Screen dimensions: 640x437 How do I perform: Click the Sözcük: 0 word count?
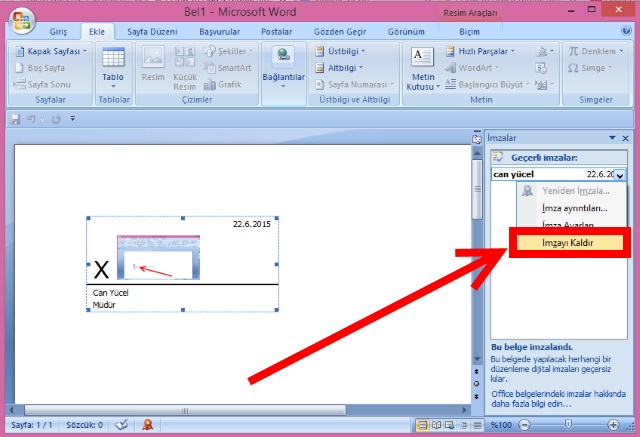point(84,425)
